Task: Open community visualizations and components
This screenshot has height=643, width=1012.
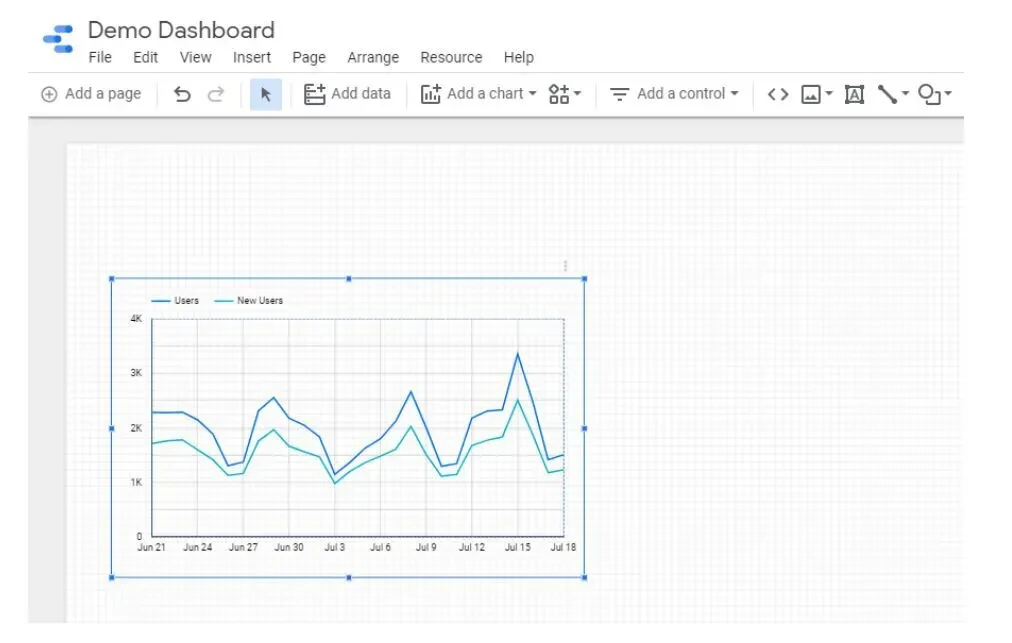Action: pos(560,93)
